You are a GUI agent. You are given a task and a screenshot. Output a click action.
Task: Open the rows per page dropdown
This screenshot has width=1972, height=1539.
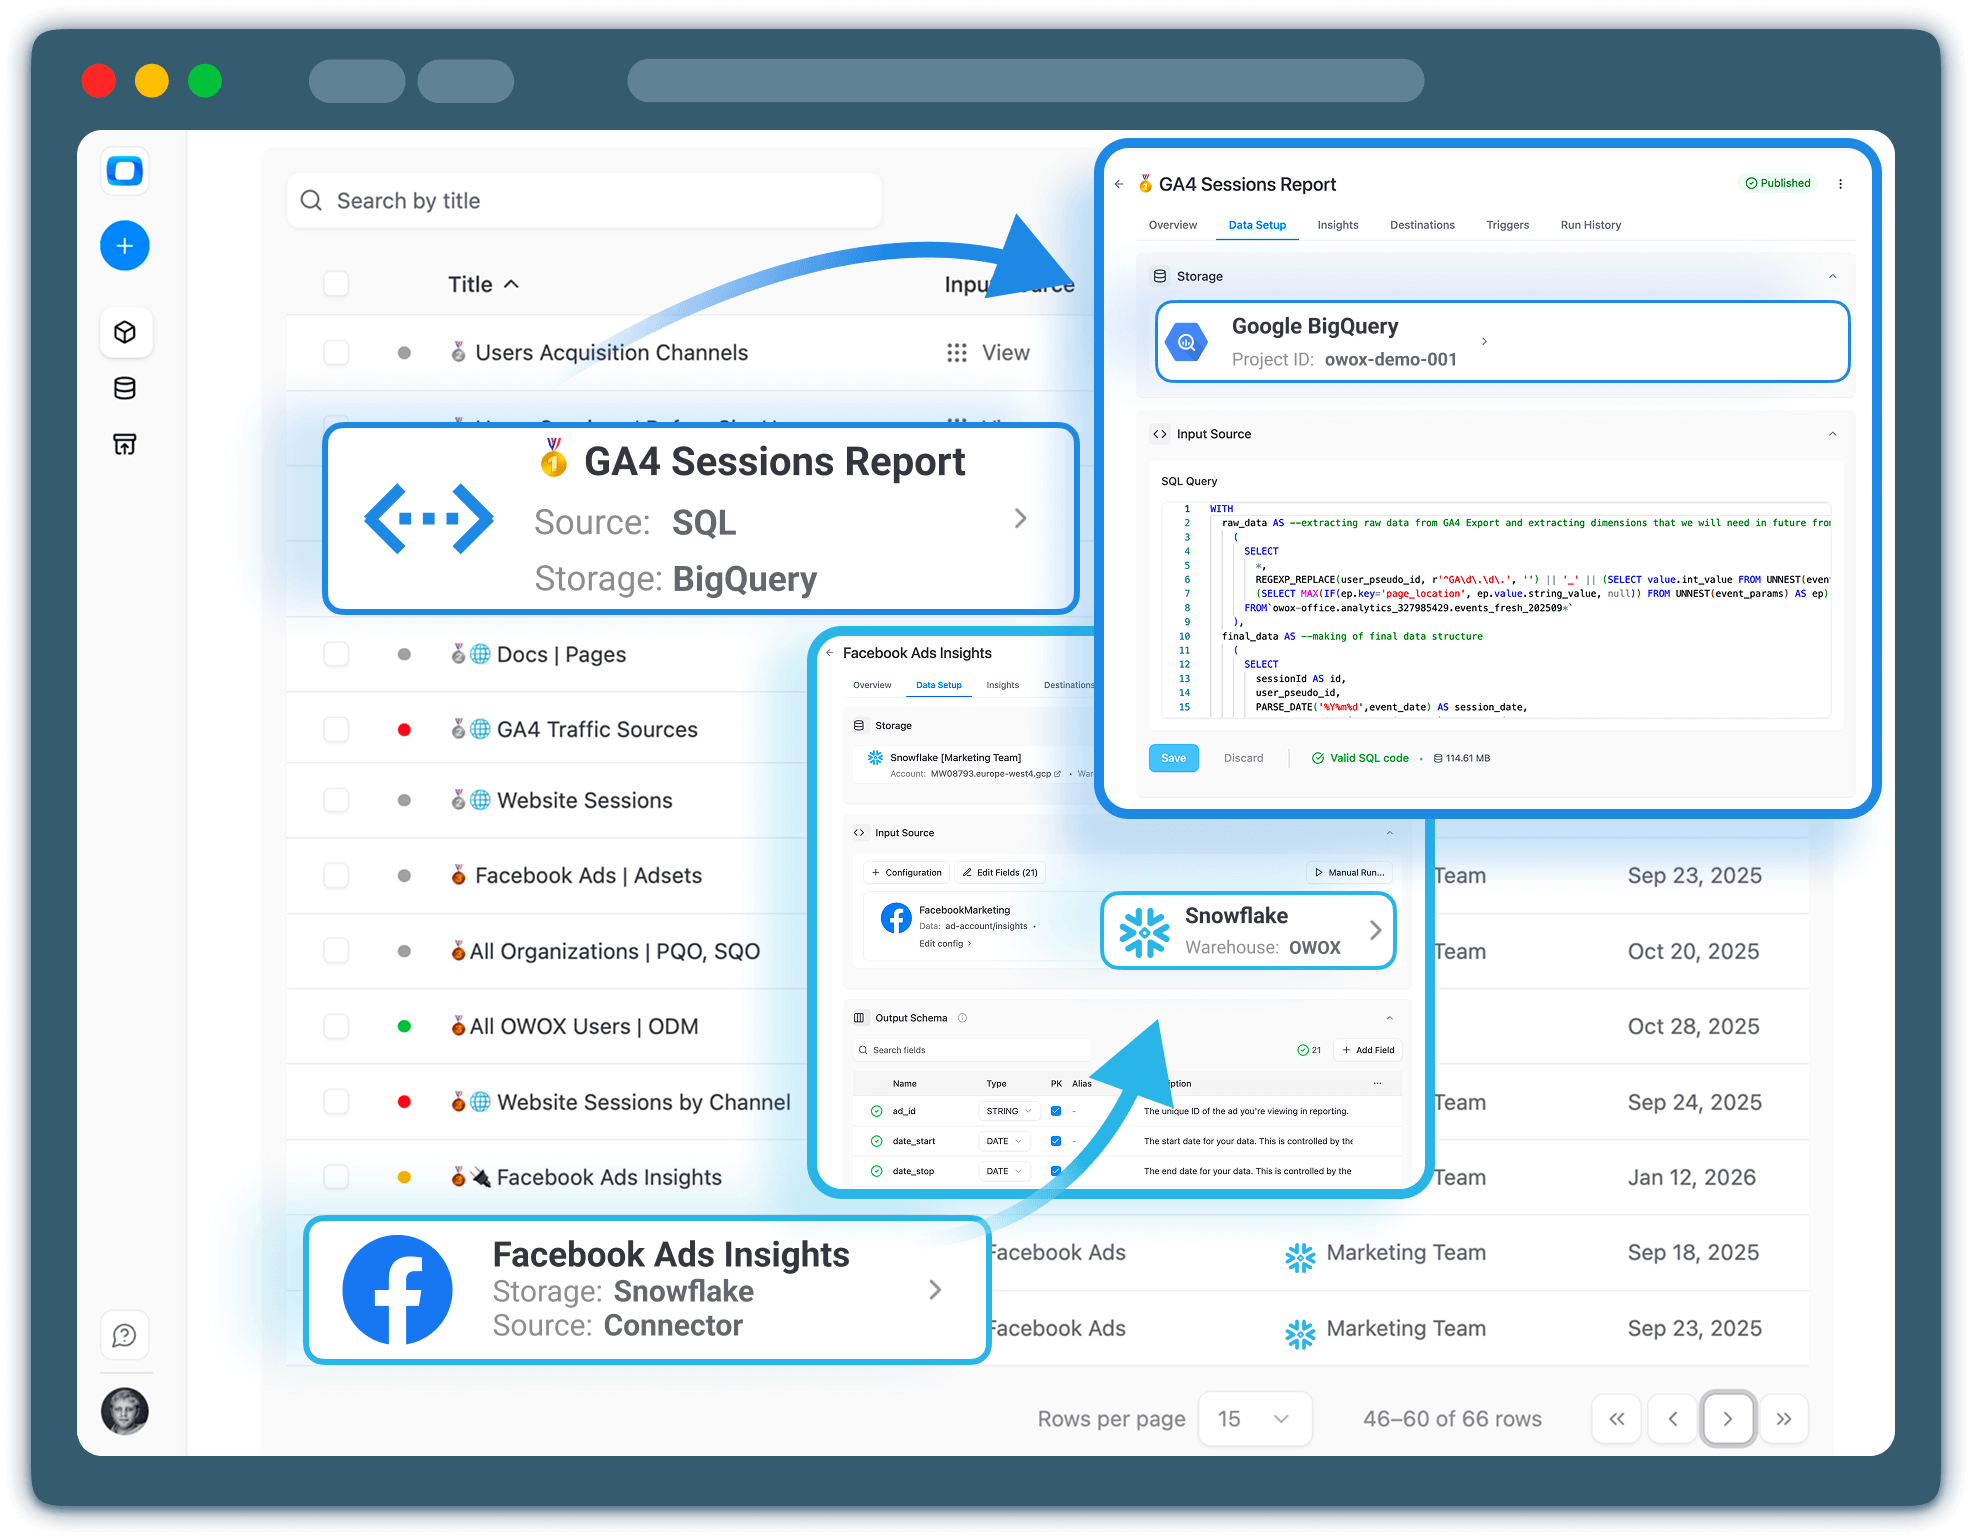point(1254,1419)
